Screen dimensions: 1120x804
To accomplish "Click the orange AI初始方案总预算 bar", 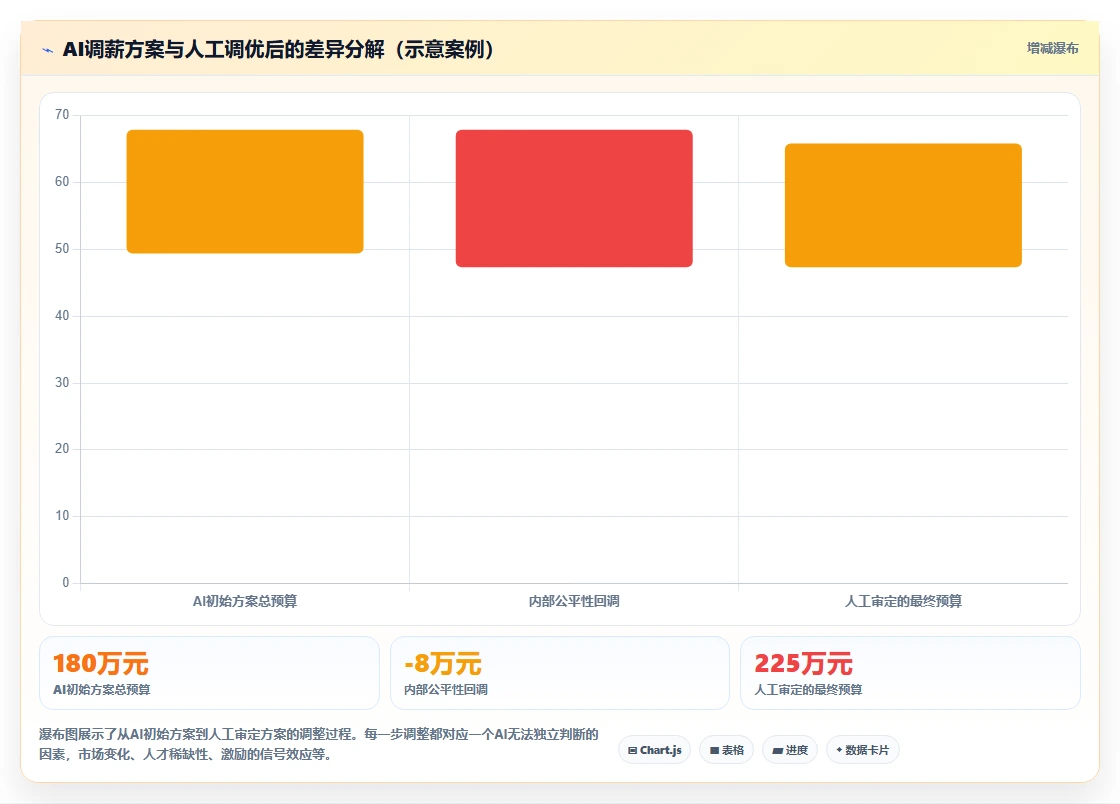I will pos(245,191).
